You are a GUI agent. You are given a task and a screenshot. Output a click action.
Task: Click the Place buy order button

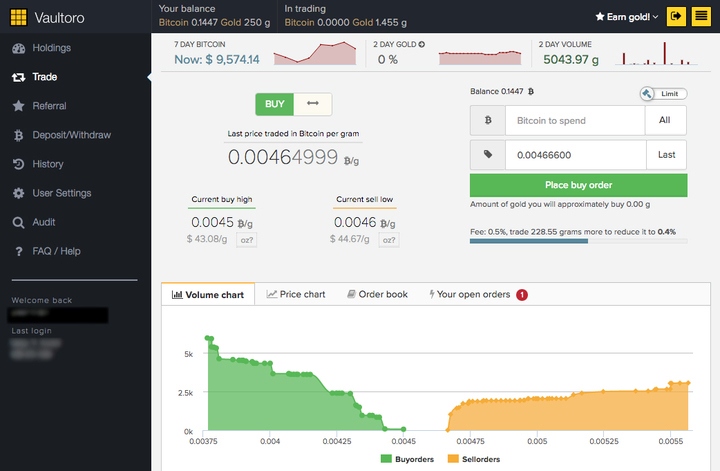[x=578, y=185]
